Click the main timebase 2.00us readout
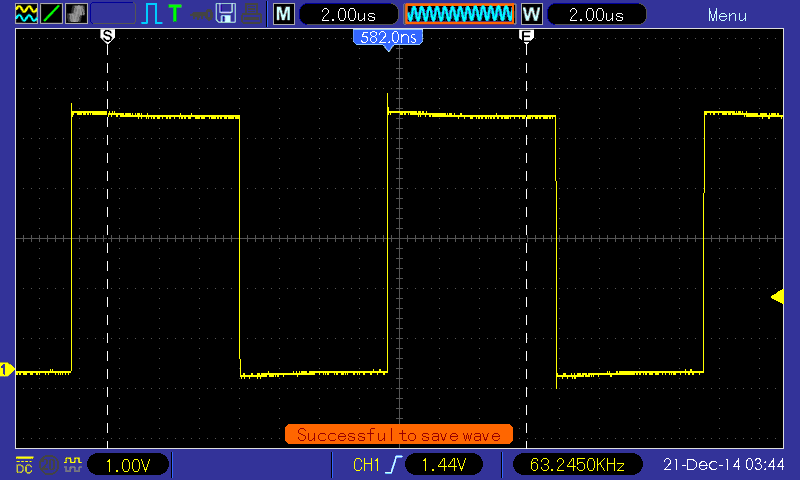 coord(348,15)
